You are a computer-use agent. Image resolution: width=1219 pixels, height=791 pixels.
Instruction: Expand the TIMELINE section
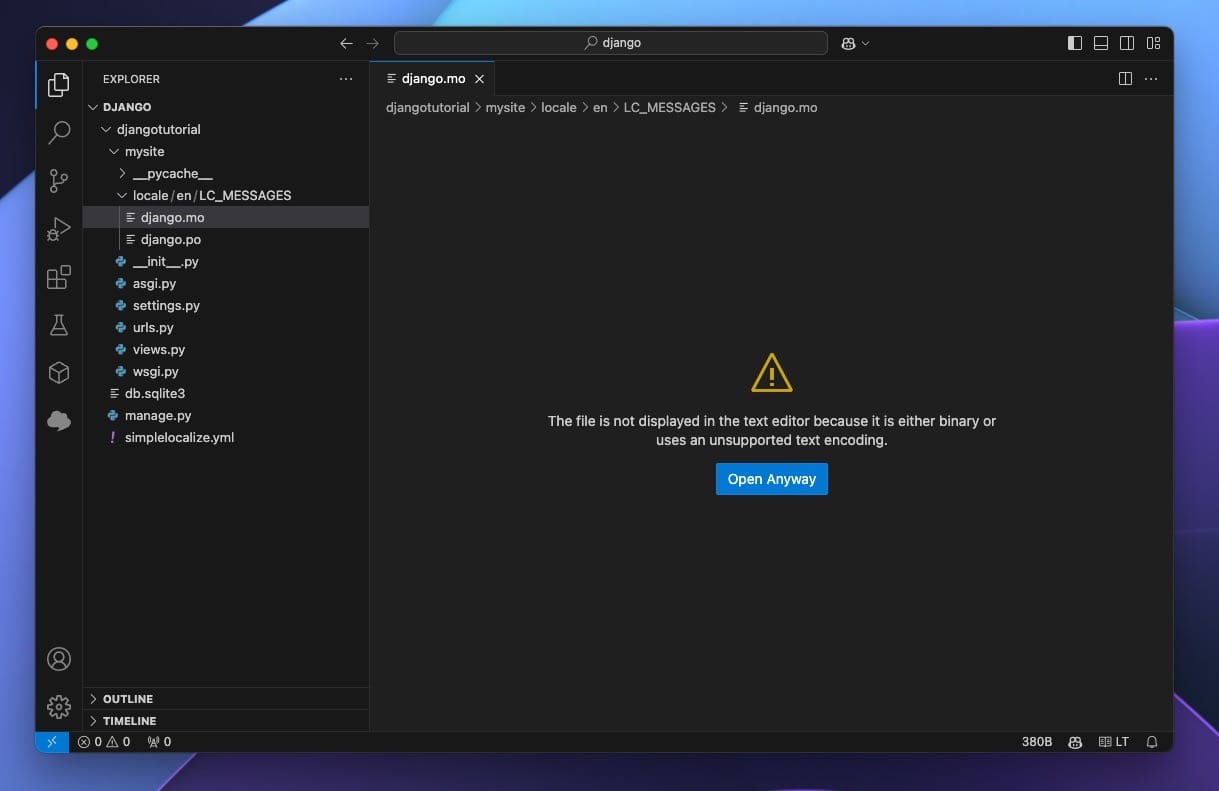tap(226, 721)
